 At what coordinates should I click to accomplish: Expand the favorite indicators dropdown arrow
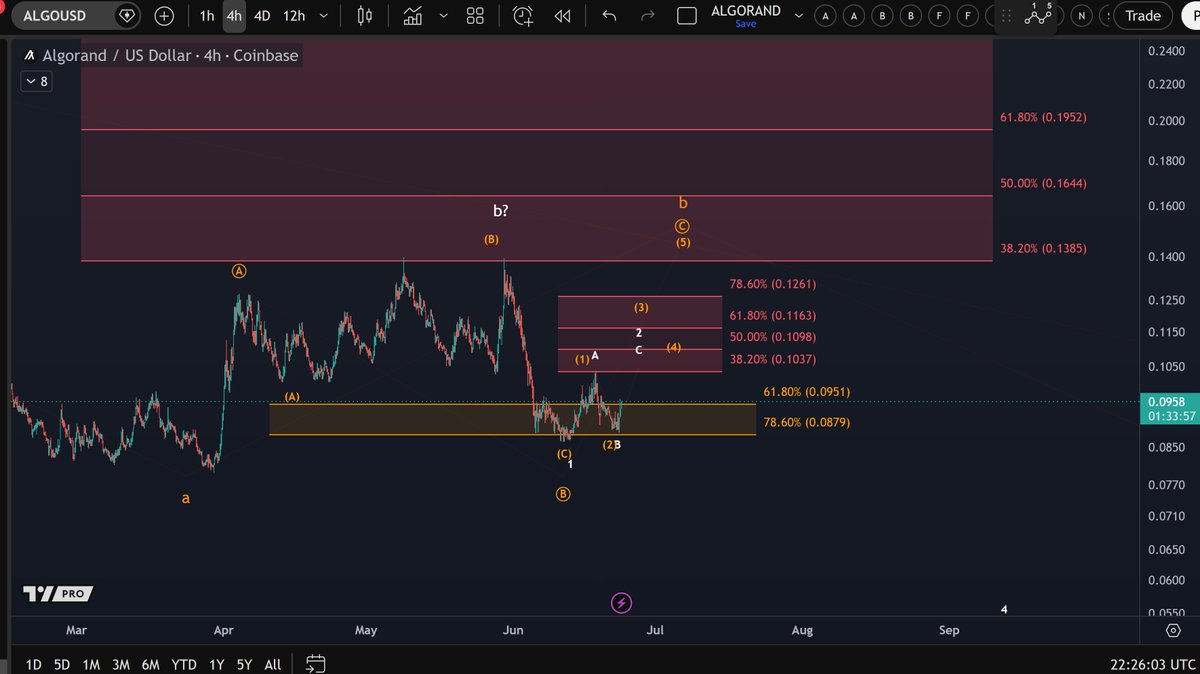[x=443, y=16]
